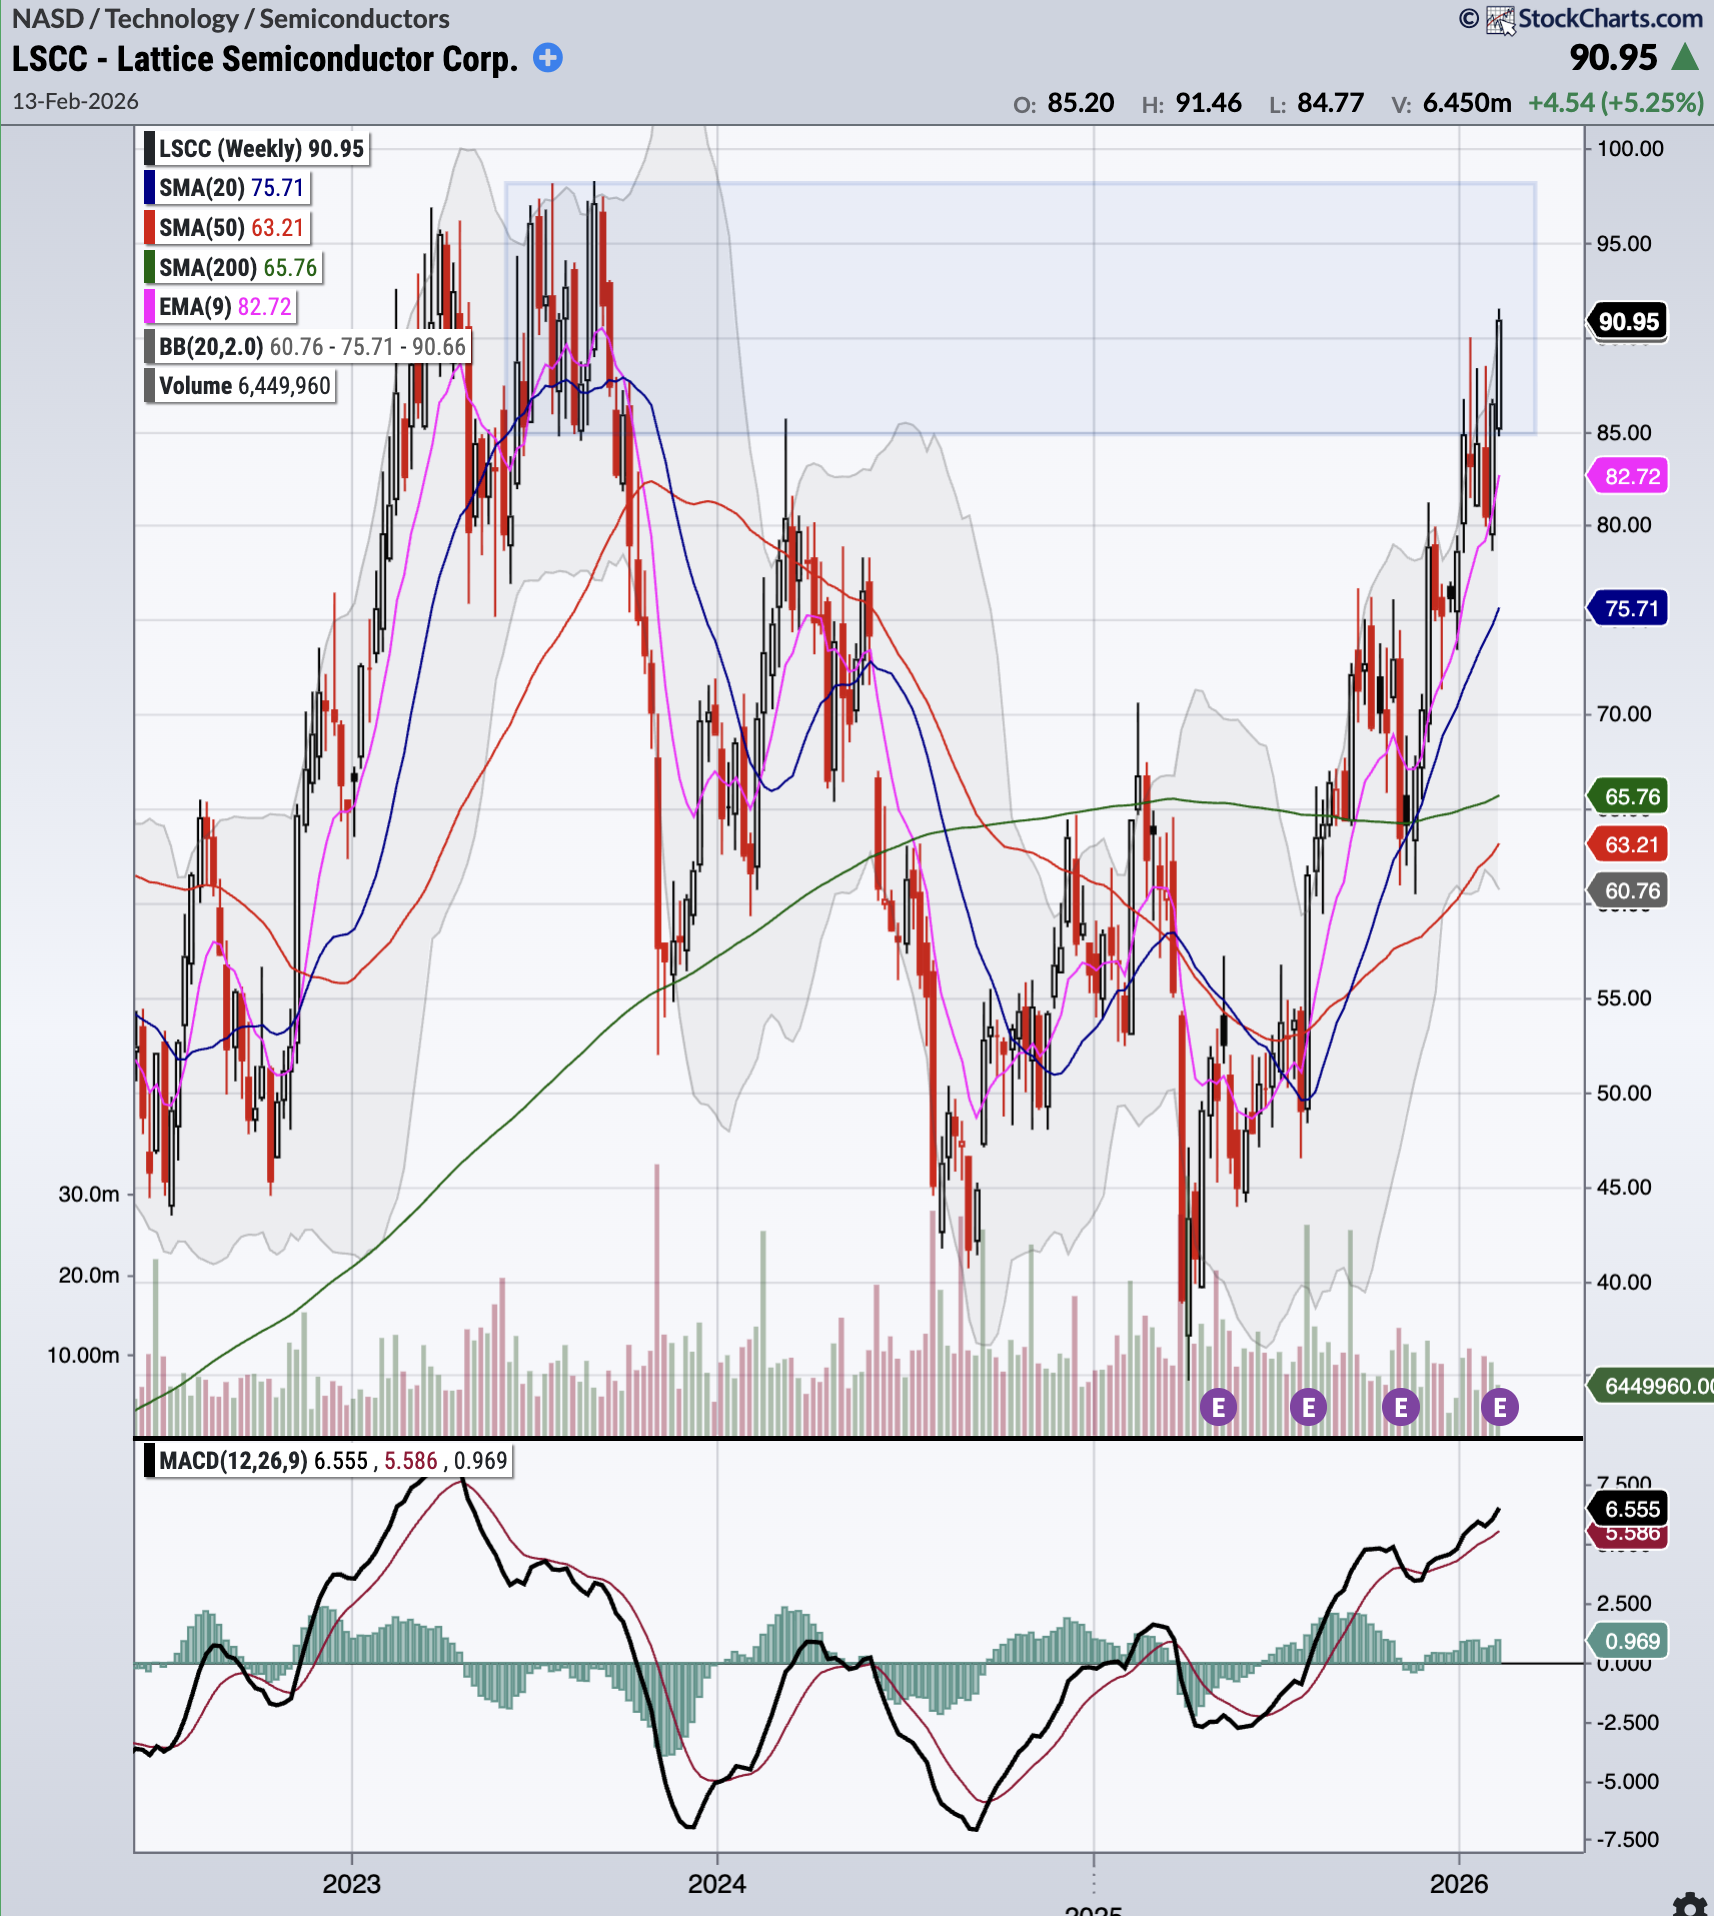This screenshot has width=1714, height=1916.
Task: Open the Technology sector breadcrumb
Action: 172,19
